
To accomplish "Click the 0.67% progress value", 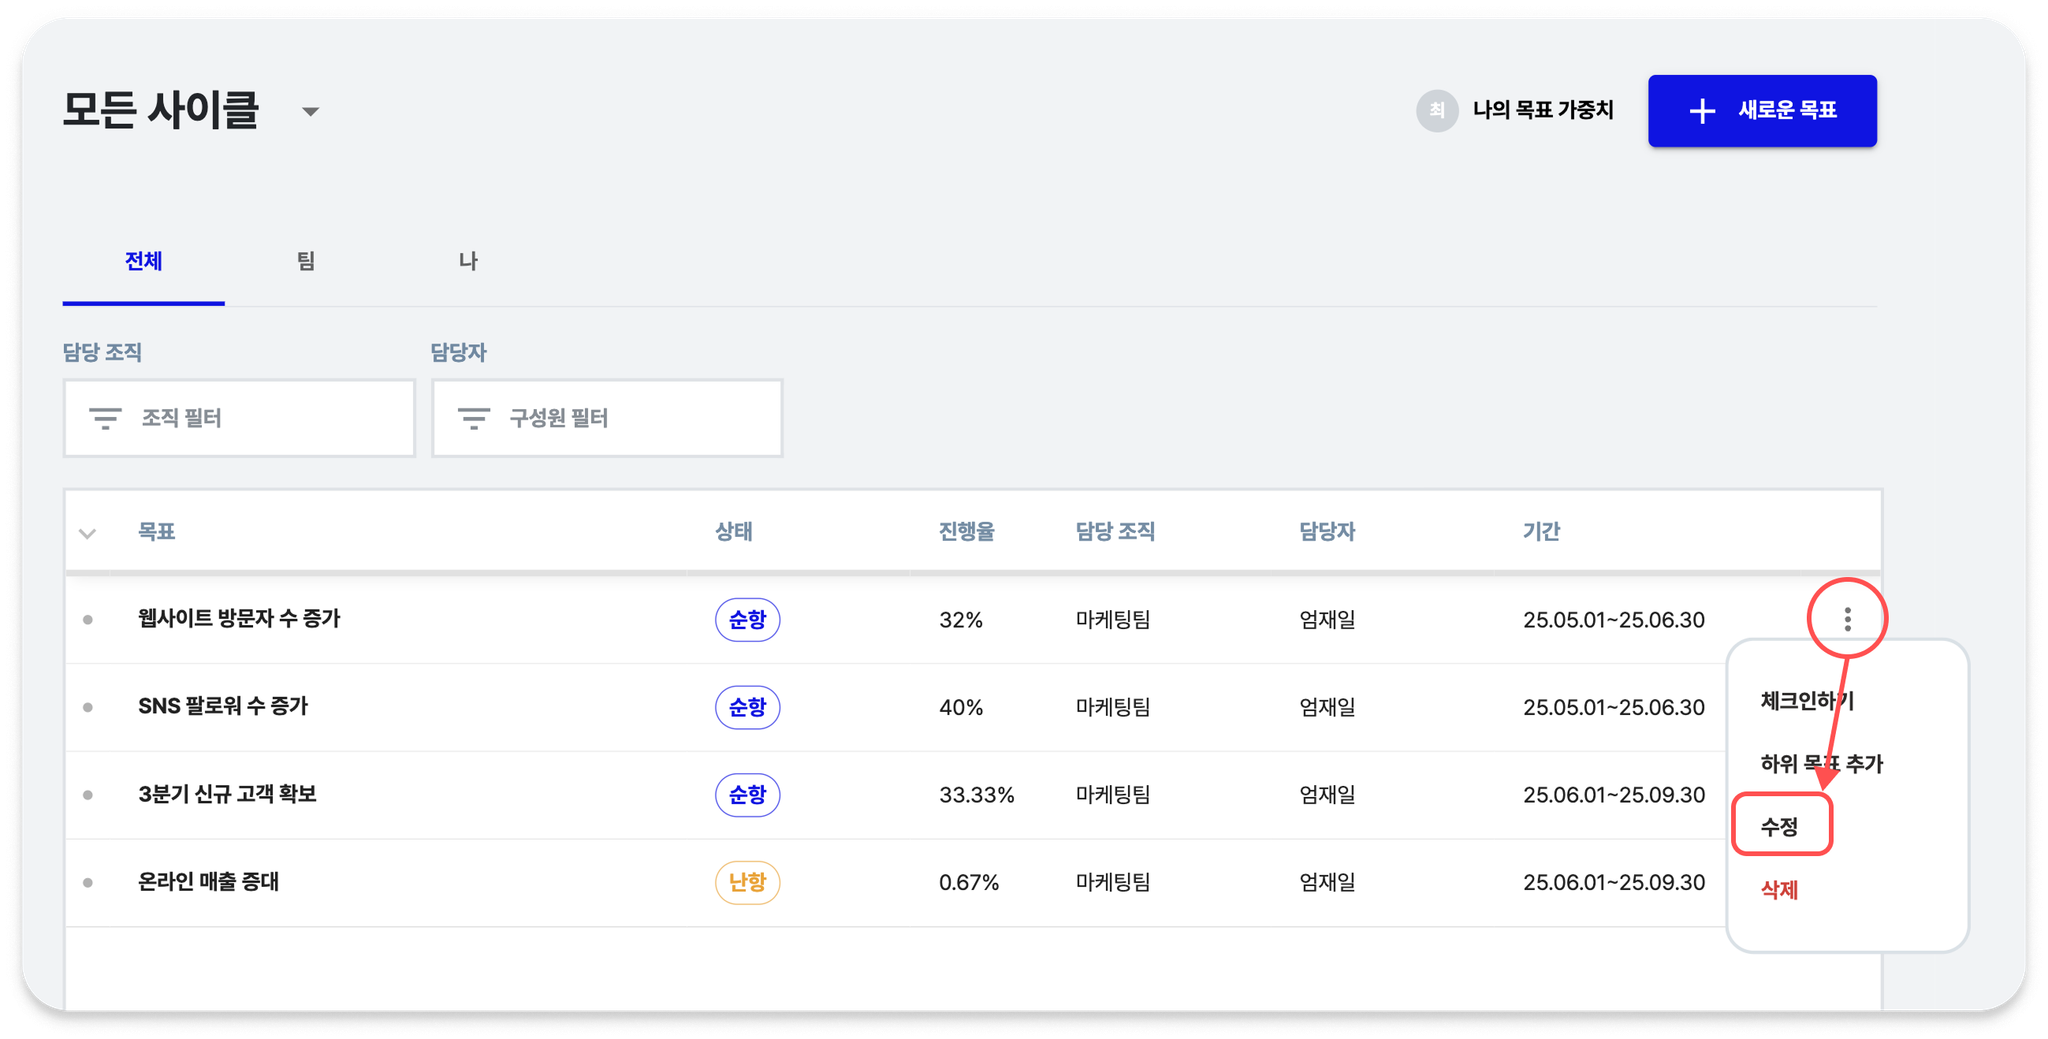I will [969, 882].
